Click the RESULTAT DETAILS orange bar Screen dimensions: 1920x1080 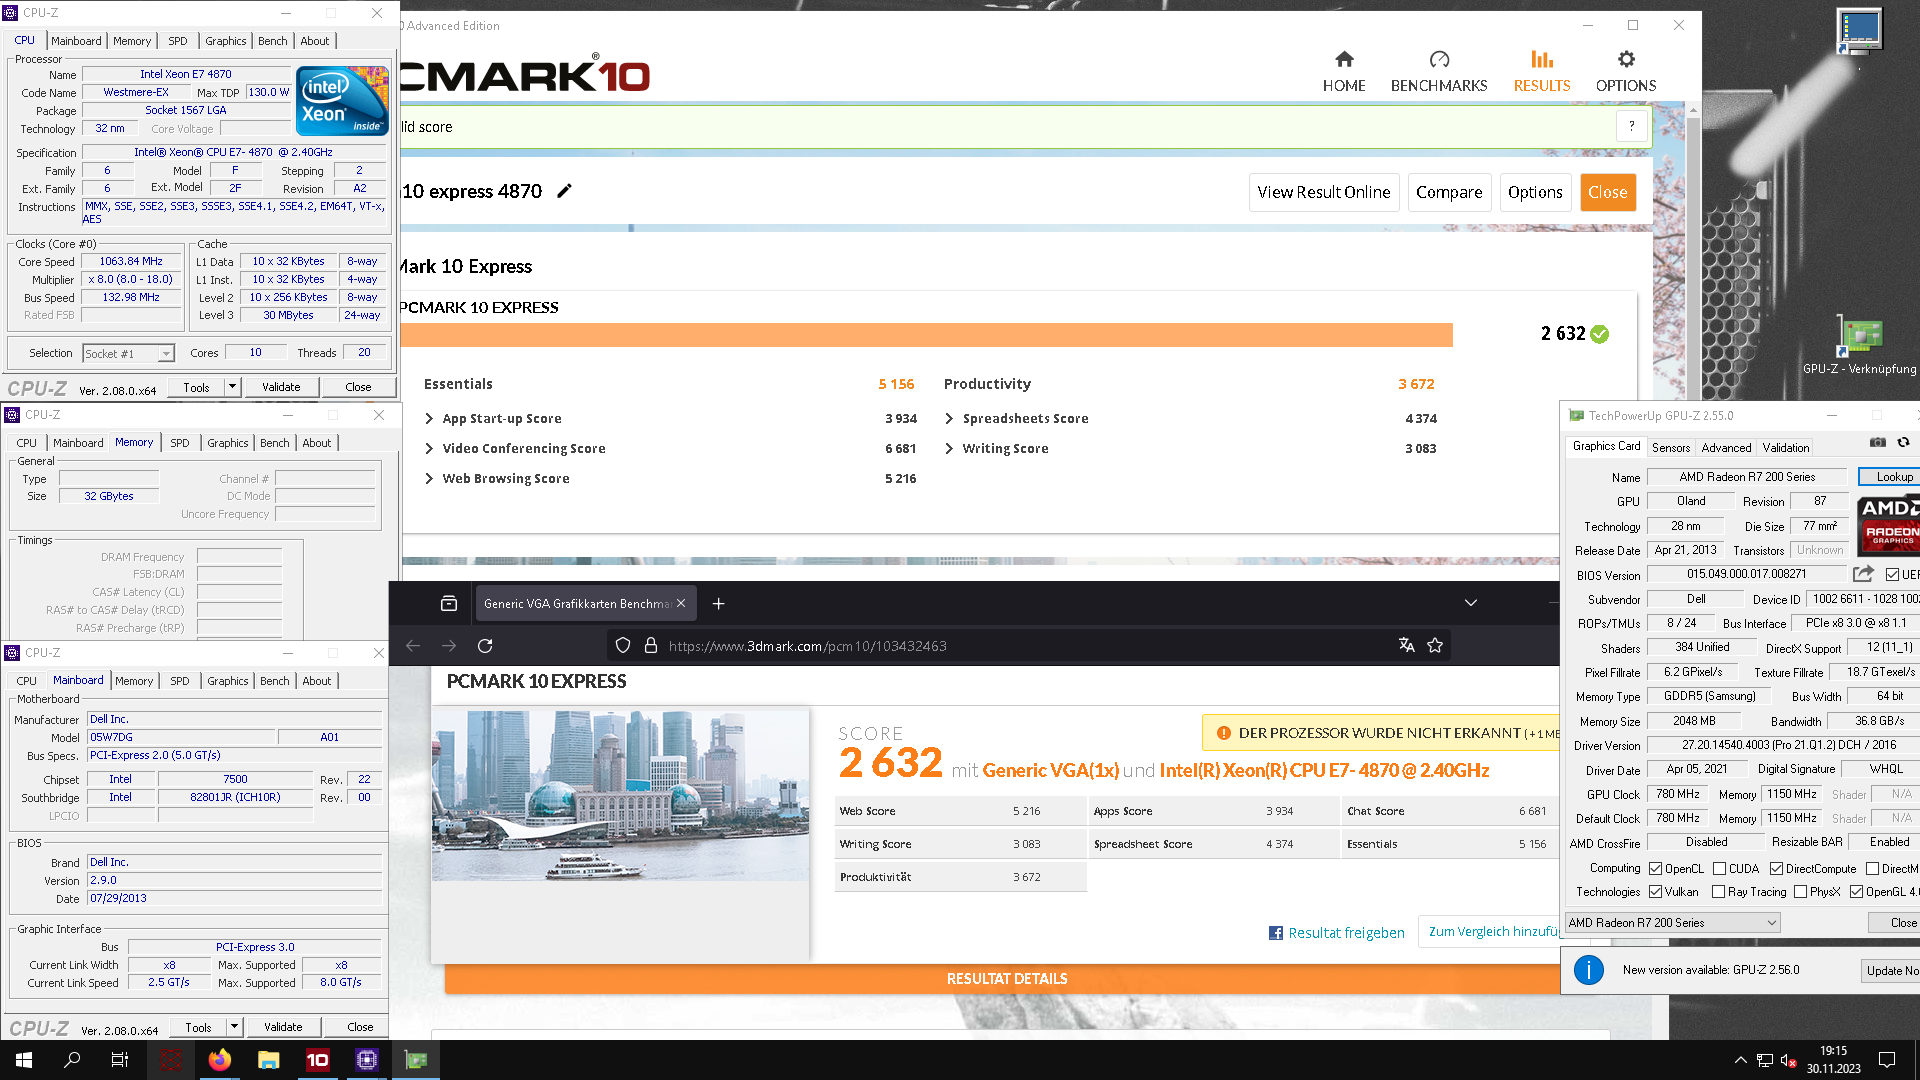(x=1005, y=979)
